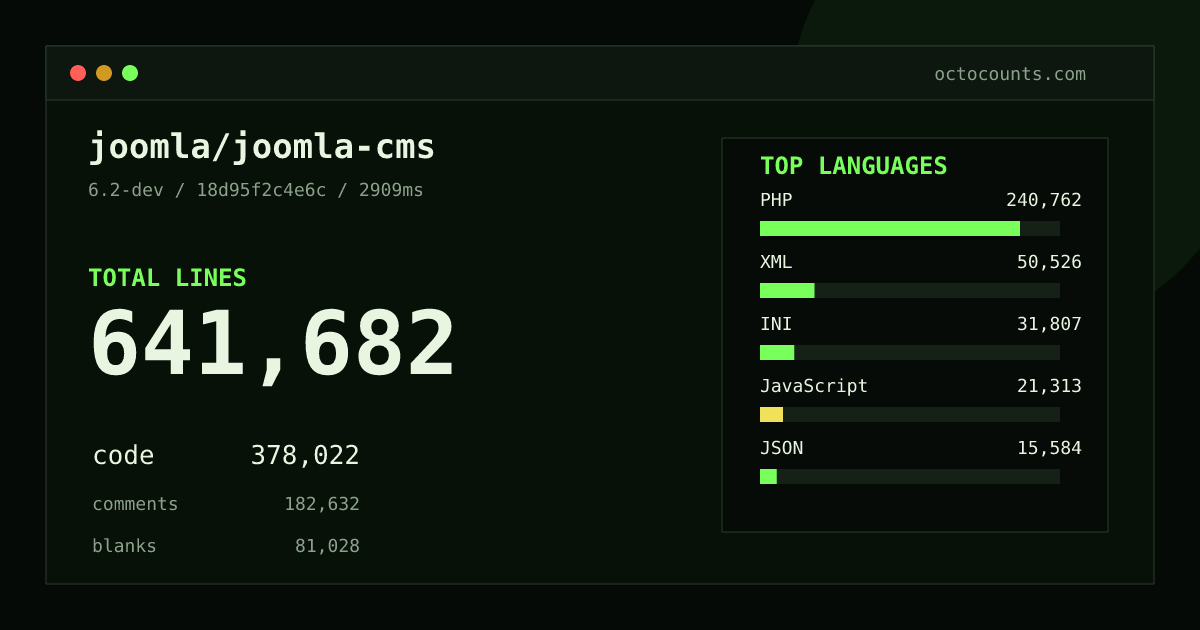Screen dimensions: 1200x630
Task: Click the XML progress bar
Action: (910, 290)
